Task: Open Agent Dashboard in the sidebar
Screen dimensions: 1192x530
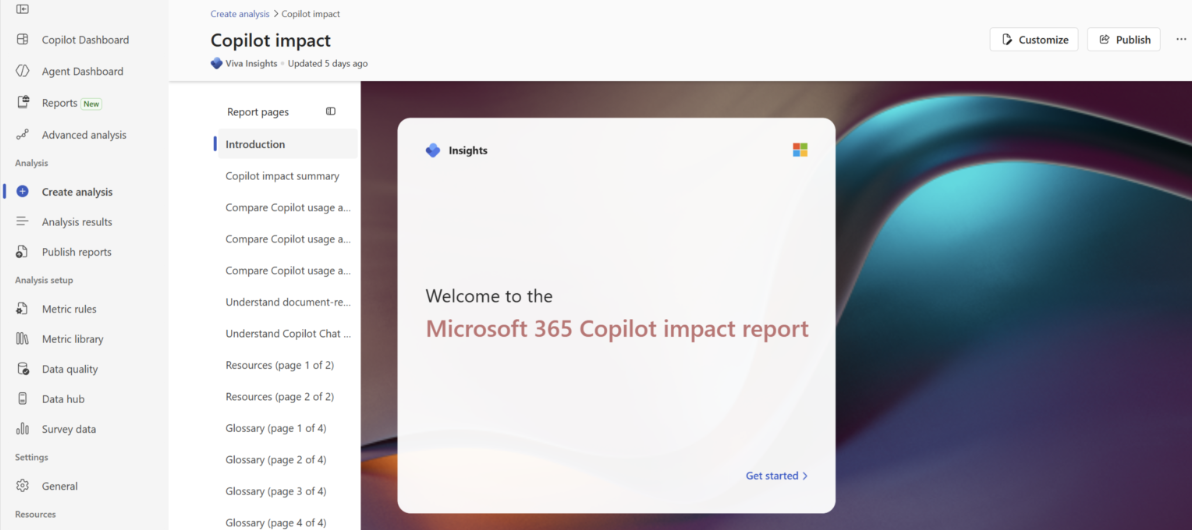Action: (x=84, y=71)
